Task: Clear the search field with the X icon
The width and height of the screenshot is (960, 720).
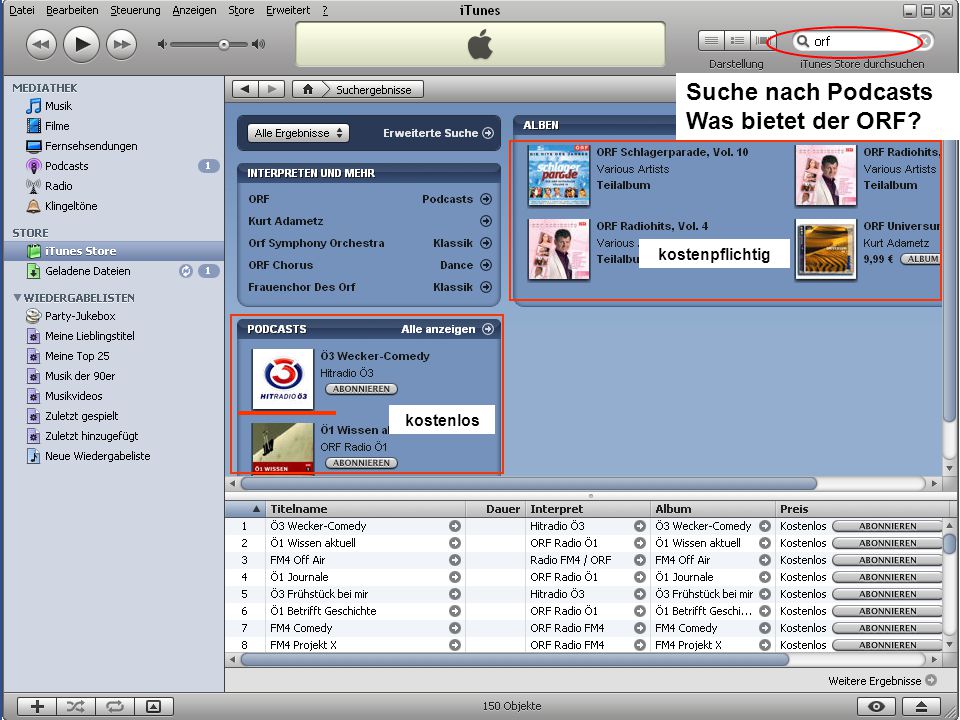Action: [925, 41]
